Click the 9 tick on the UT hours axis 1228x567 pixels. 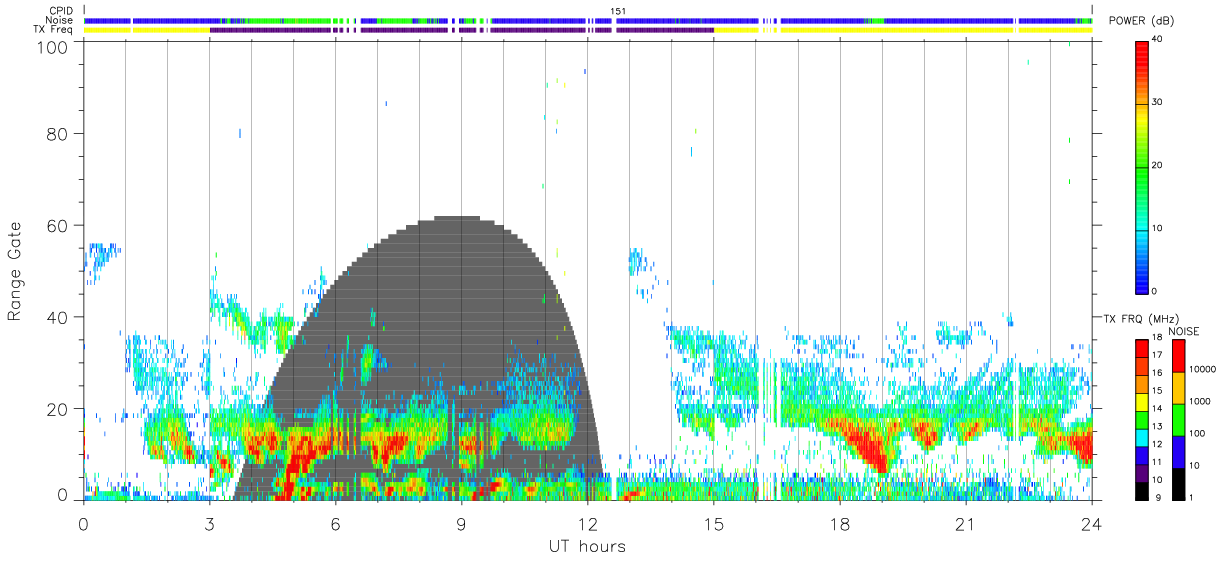[x=461, y=523]
